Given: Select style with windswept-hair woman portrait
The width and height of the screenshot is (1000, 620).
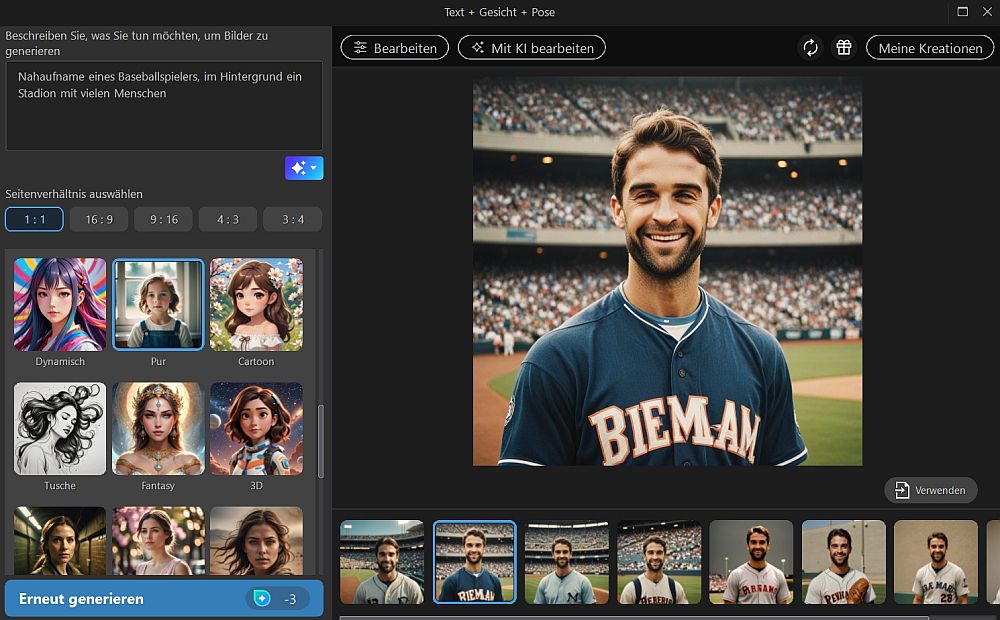Looking at the screenshot, I should coord(256,541).
